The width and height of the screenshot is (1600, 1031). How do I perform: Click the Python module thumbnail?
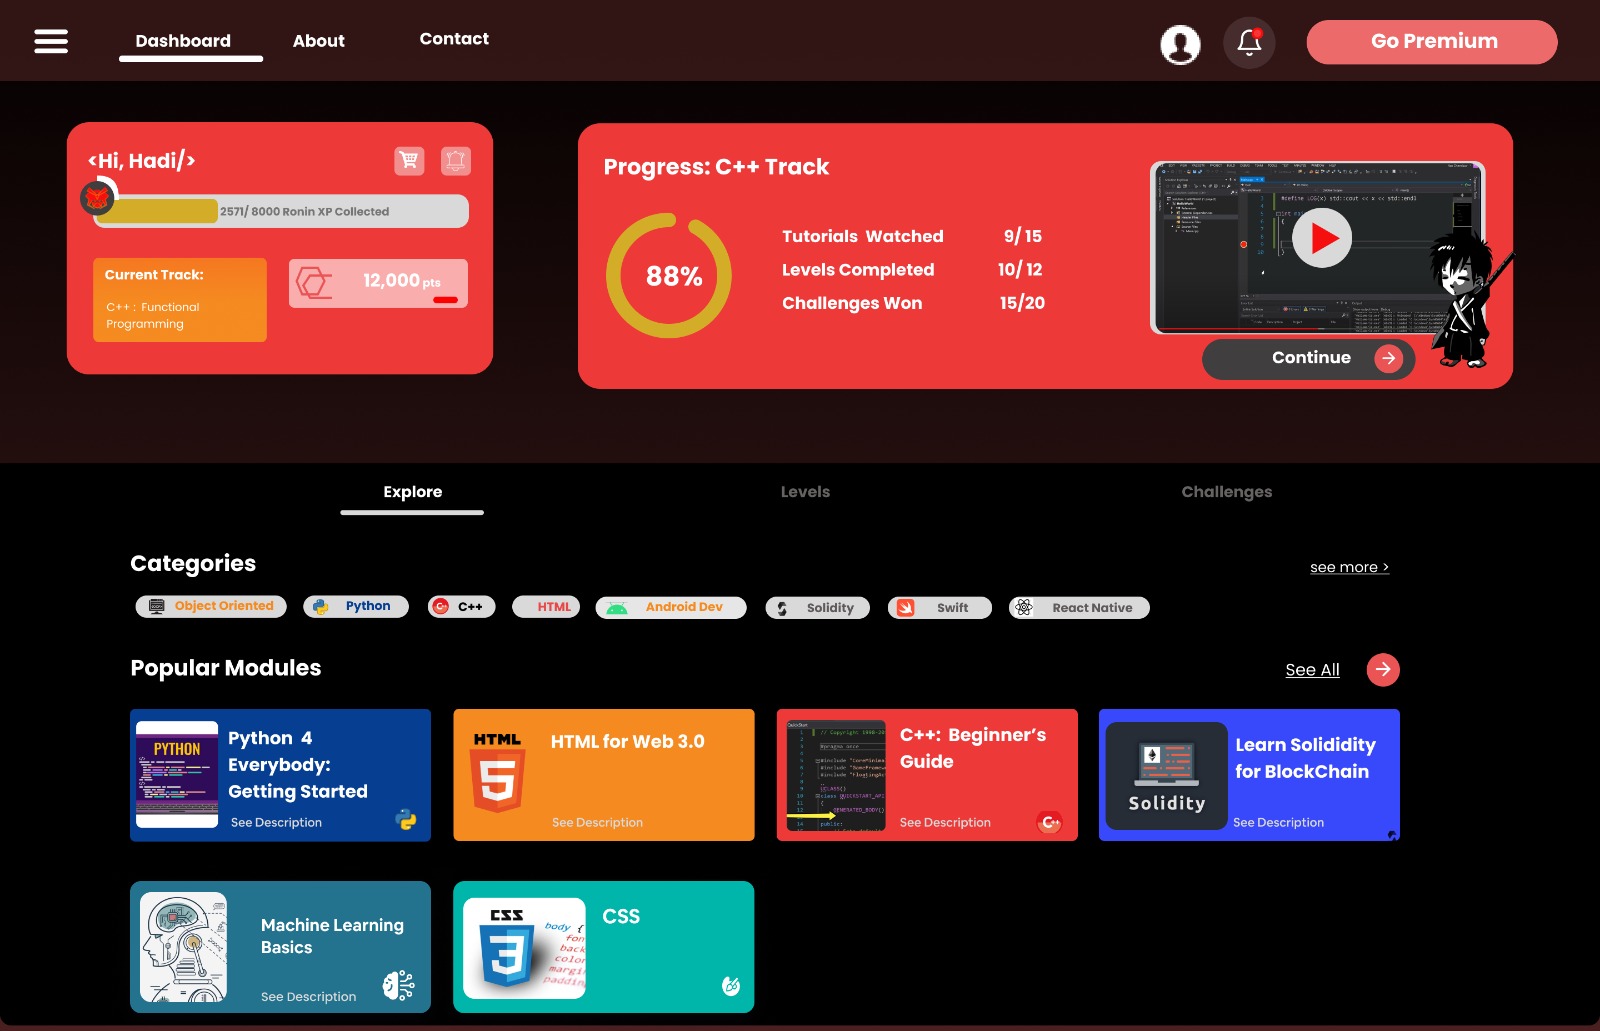click(x=177, y=774)
